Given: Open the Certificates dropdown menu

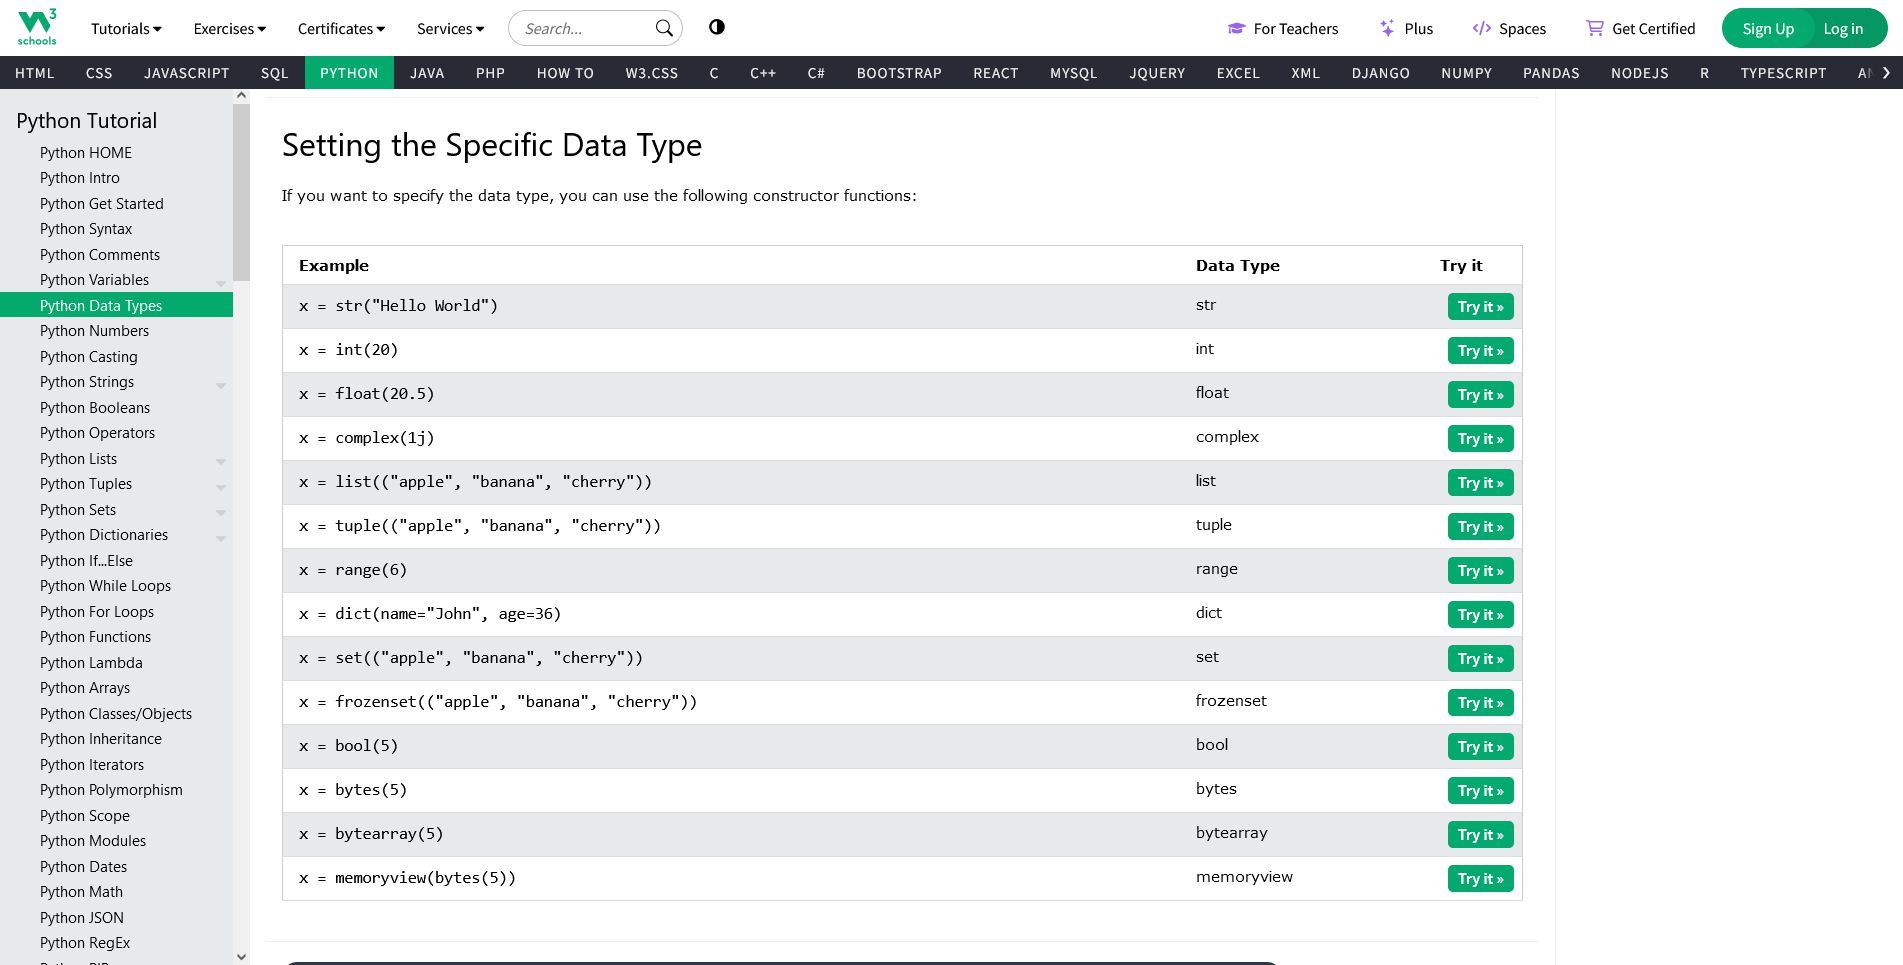Looking at the screenshot, I should [x=341, y=28].
